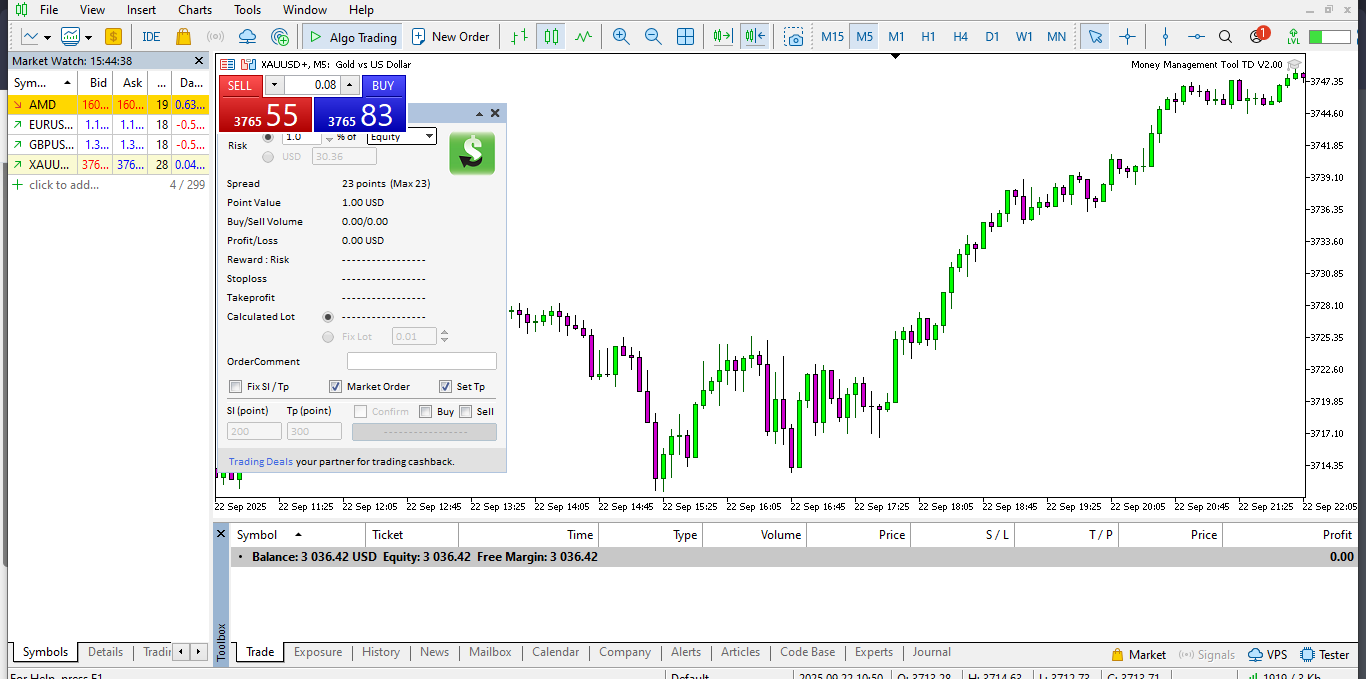Uncheck the Market Order checkbox
This screenshot has width=1366, height=679.
coord(336,387)
